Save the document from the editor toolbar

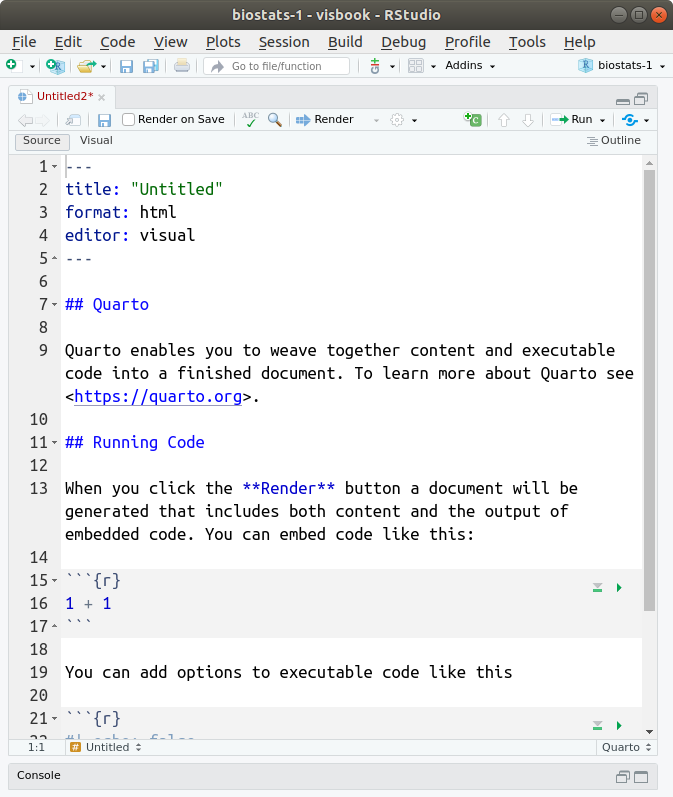pyautogui.click(x=104, y=120)
